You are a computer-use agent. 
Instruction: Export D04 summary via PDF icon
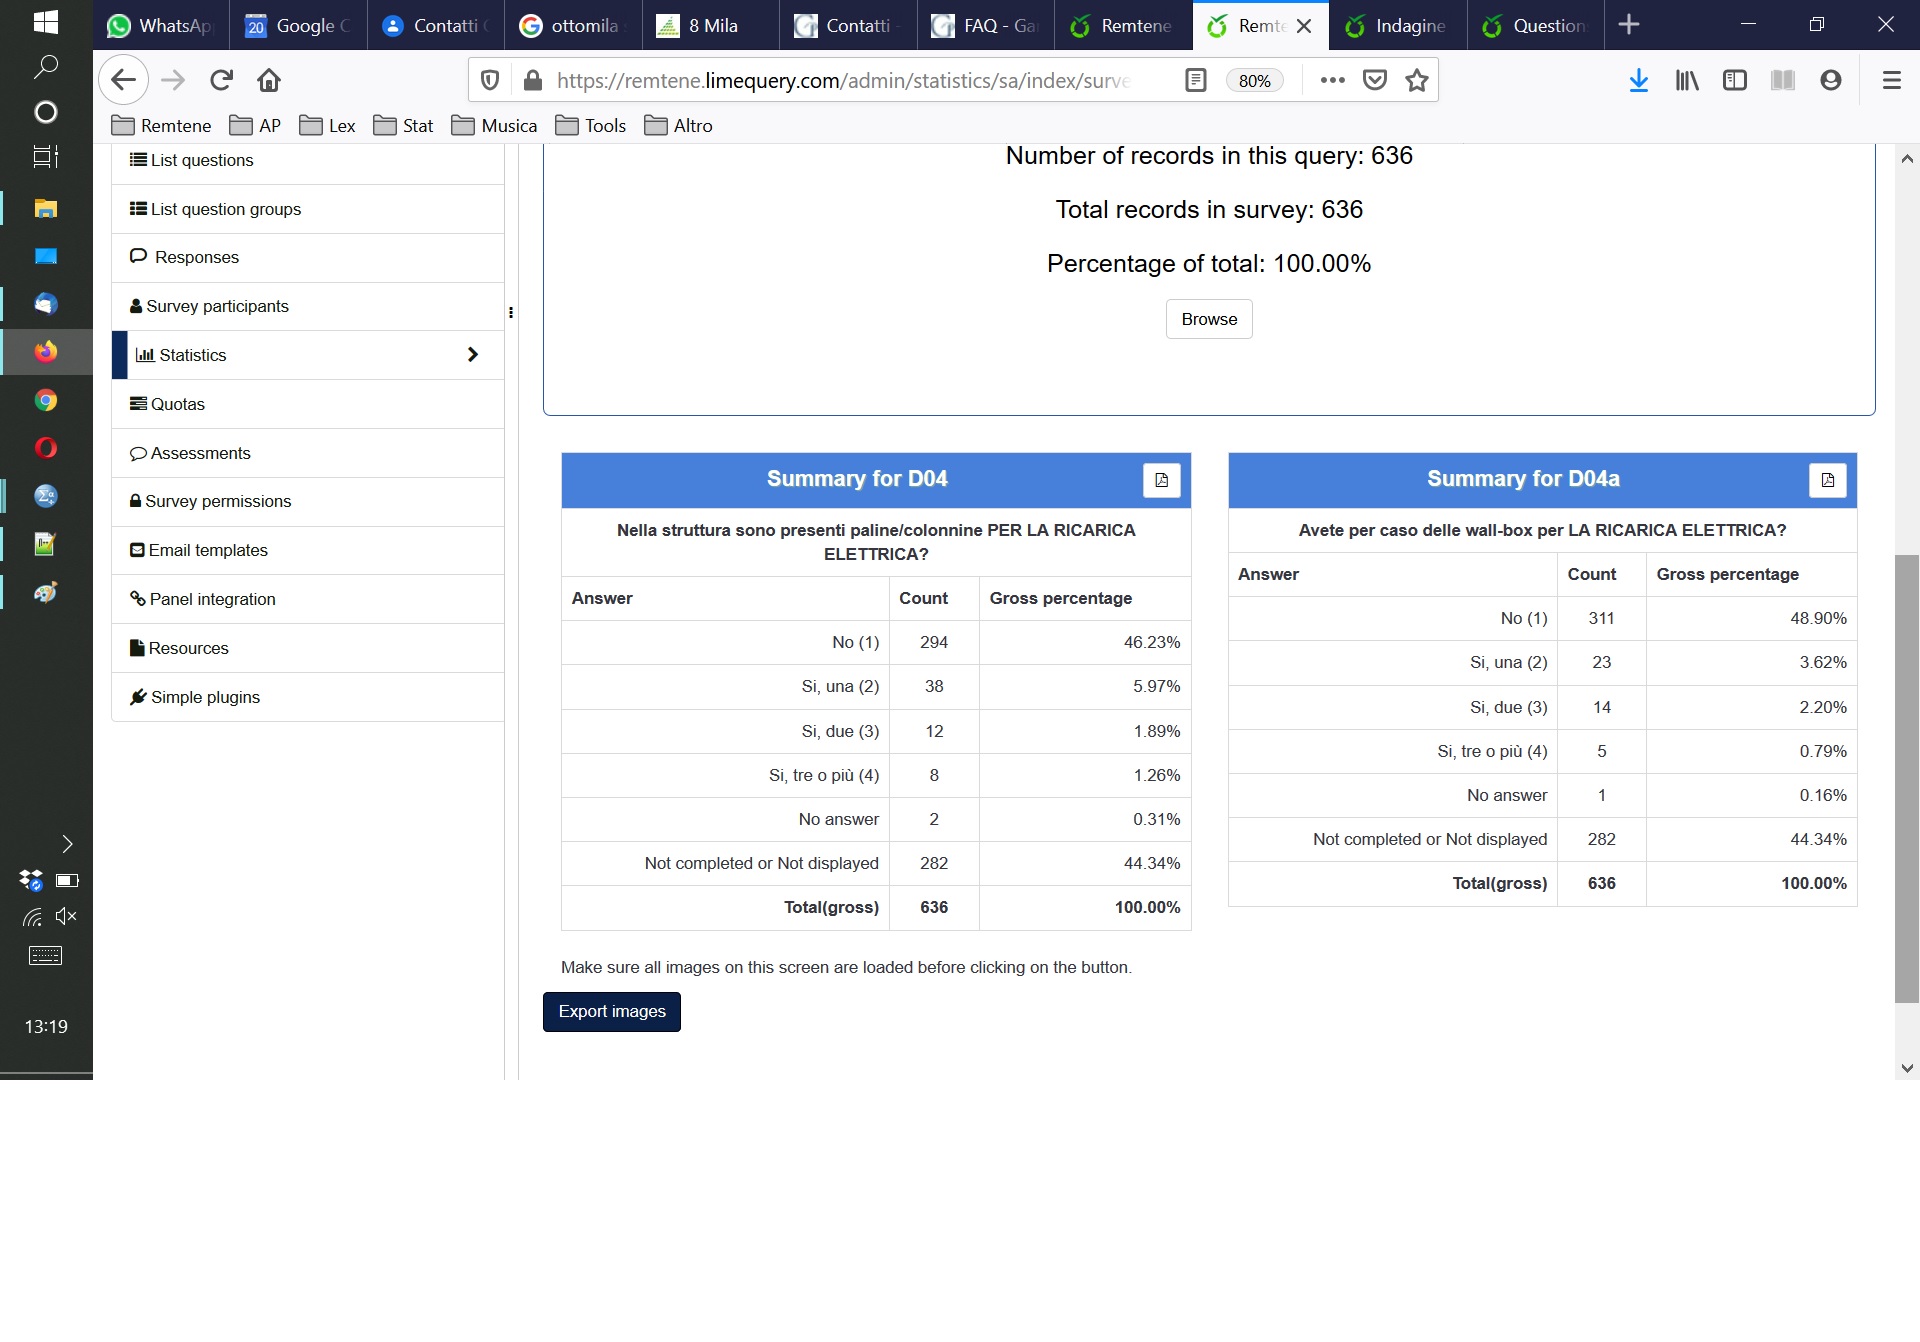(x=1161, y=480)
